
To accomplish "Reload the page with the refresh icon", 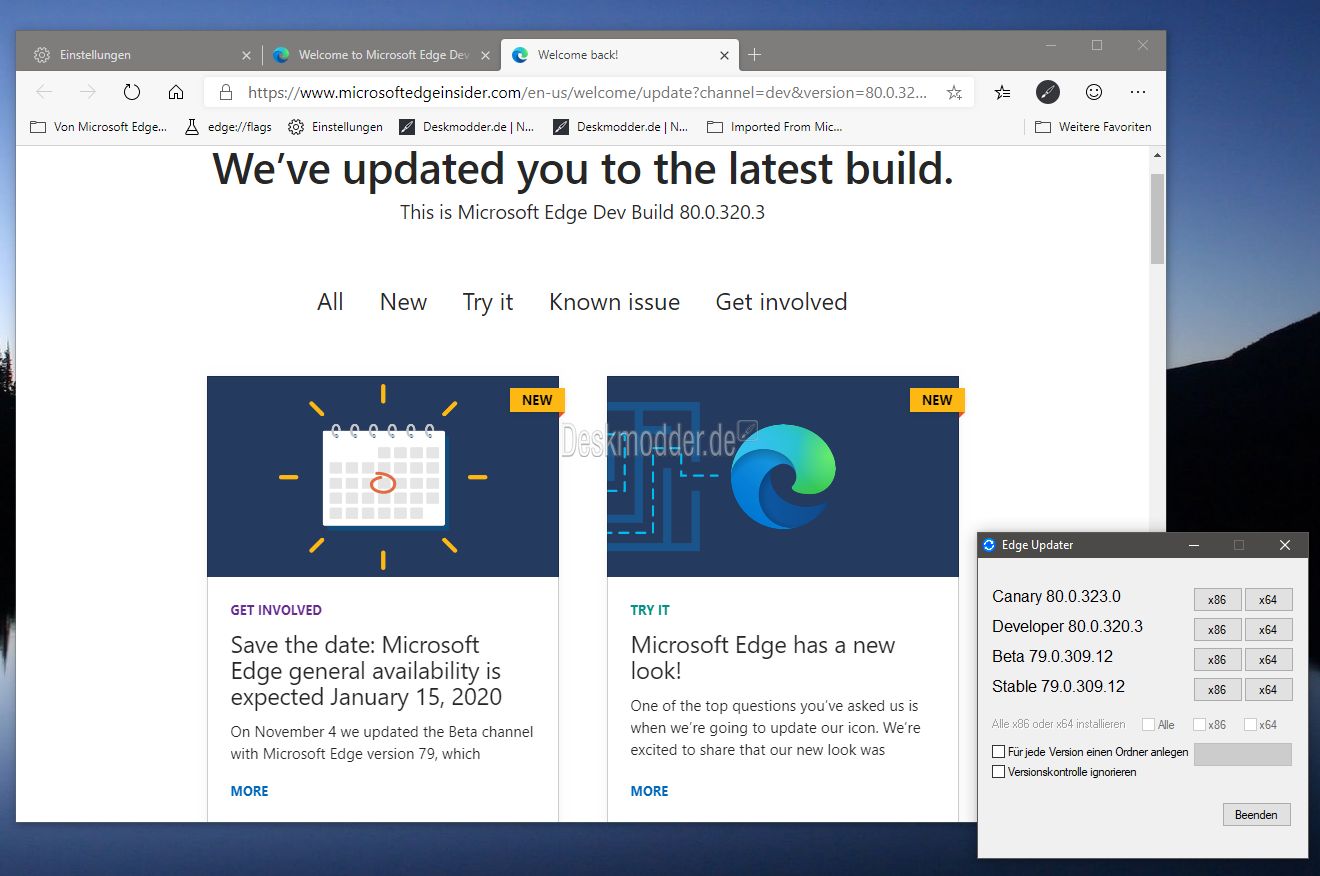I will click(x=132, y=92).
